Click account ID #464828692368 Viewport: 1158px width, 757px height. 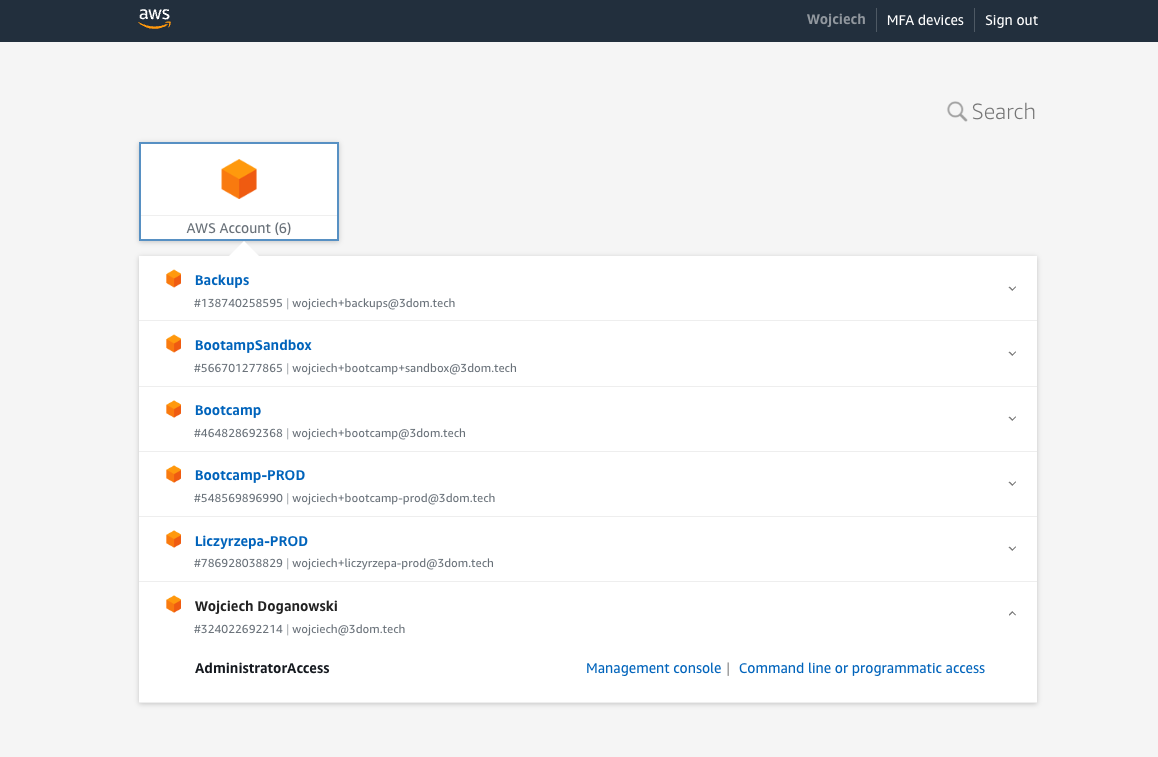(x=238, y=433)
